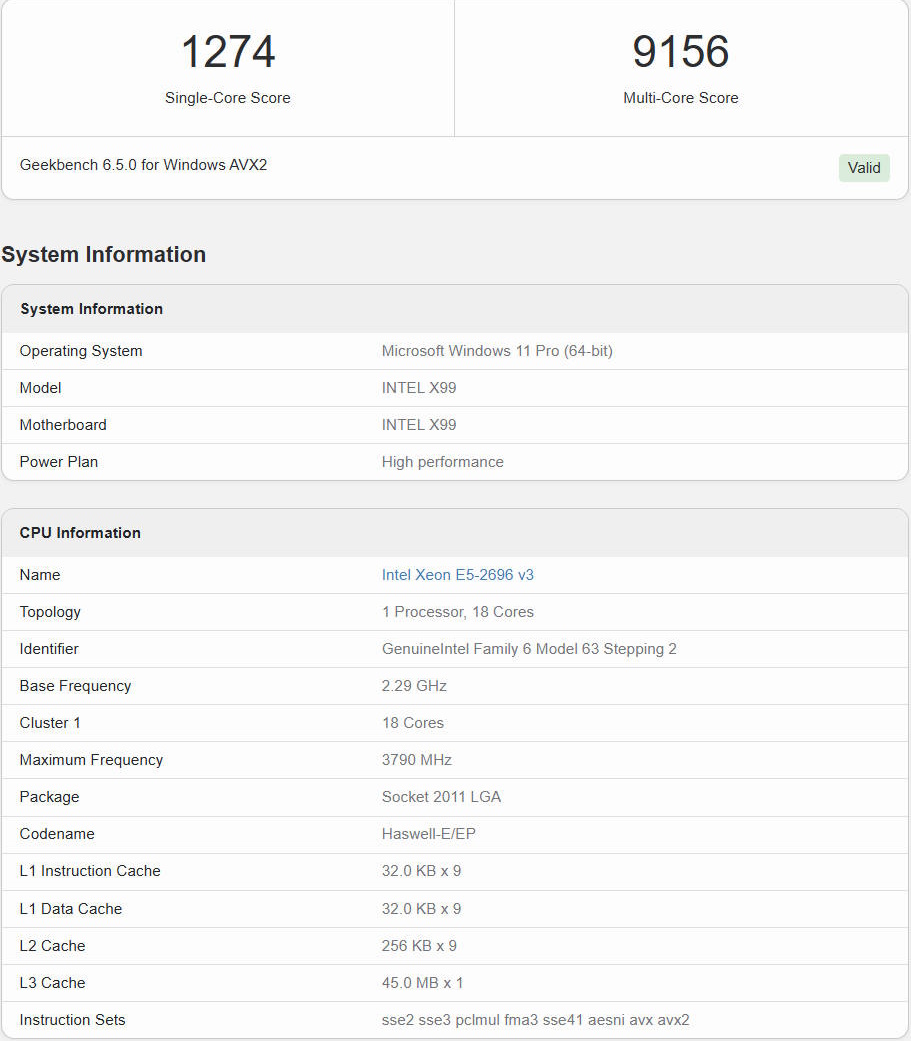Click the 1274 single-core score number
911x1041 pixels.
click(x=228, y=52)
